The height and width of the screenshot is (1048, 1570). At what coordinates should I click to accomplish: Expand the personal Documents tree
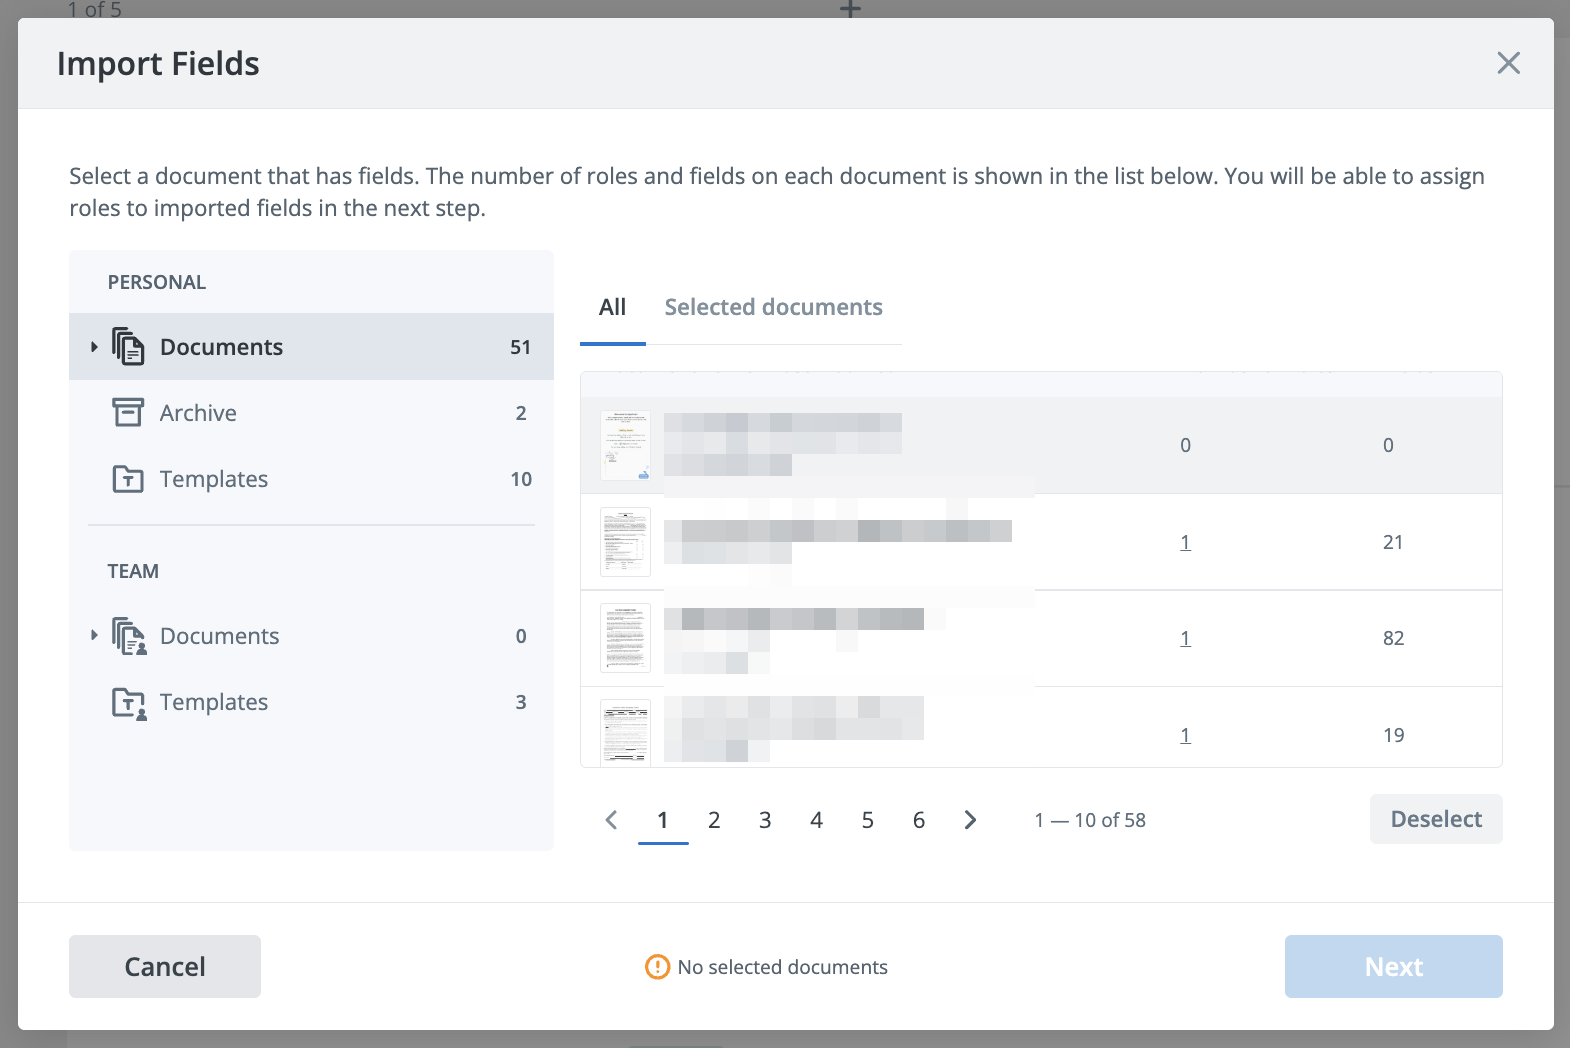tap(94, 347)
